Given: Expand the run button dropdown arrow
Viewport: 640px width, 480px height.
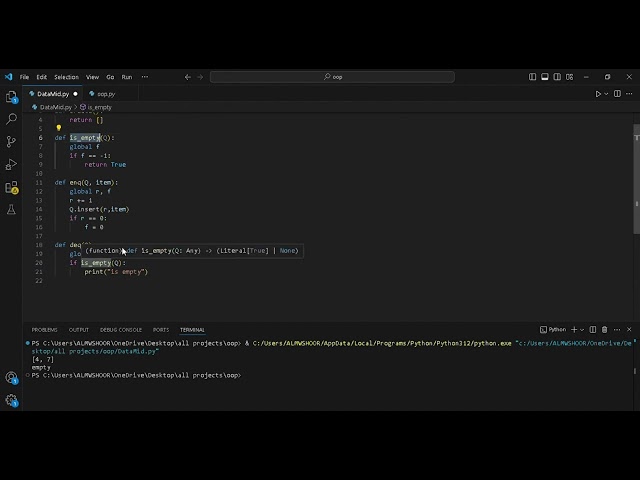Looking at the screenshot, I should pyautogui.click(x=607, y=94).
